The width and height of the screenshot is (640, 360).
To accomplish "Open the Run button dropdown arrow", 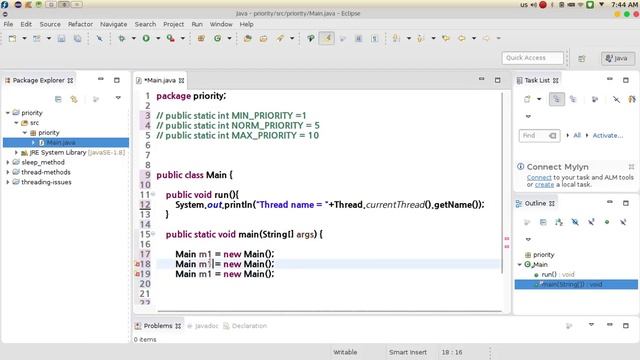I will coord(158,38).
